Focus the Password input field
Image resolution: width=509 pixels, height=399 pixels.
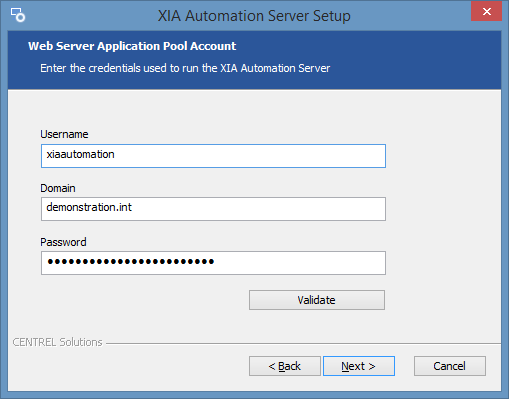[x=213, y=263]
